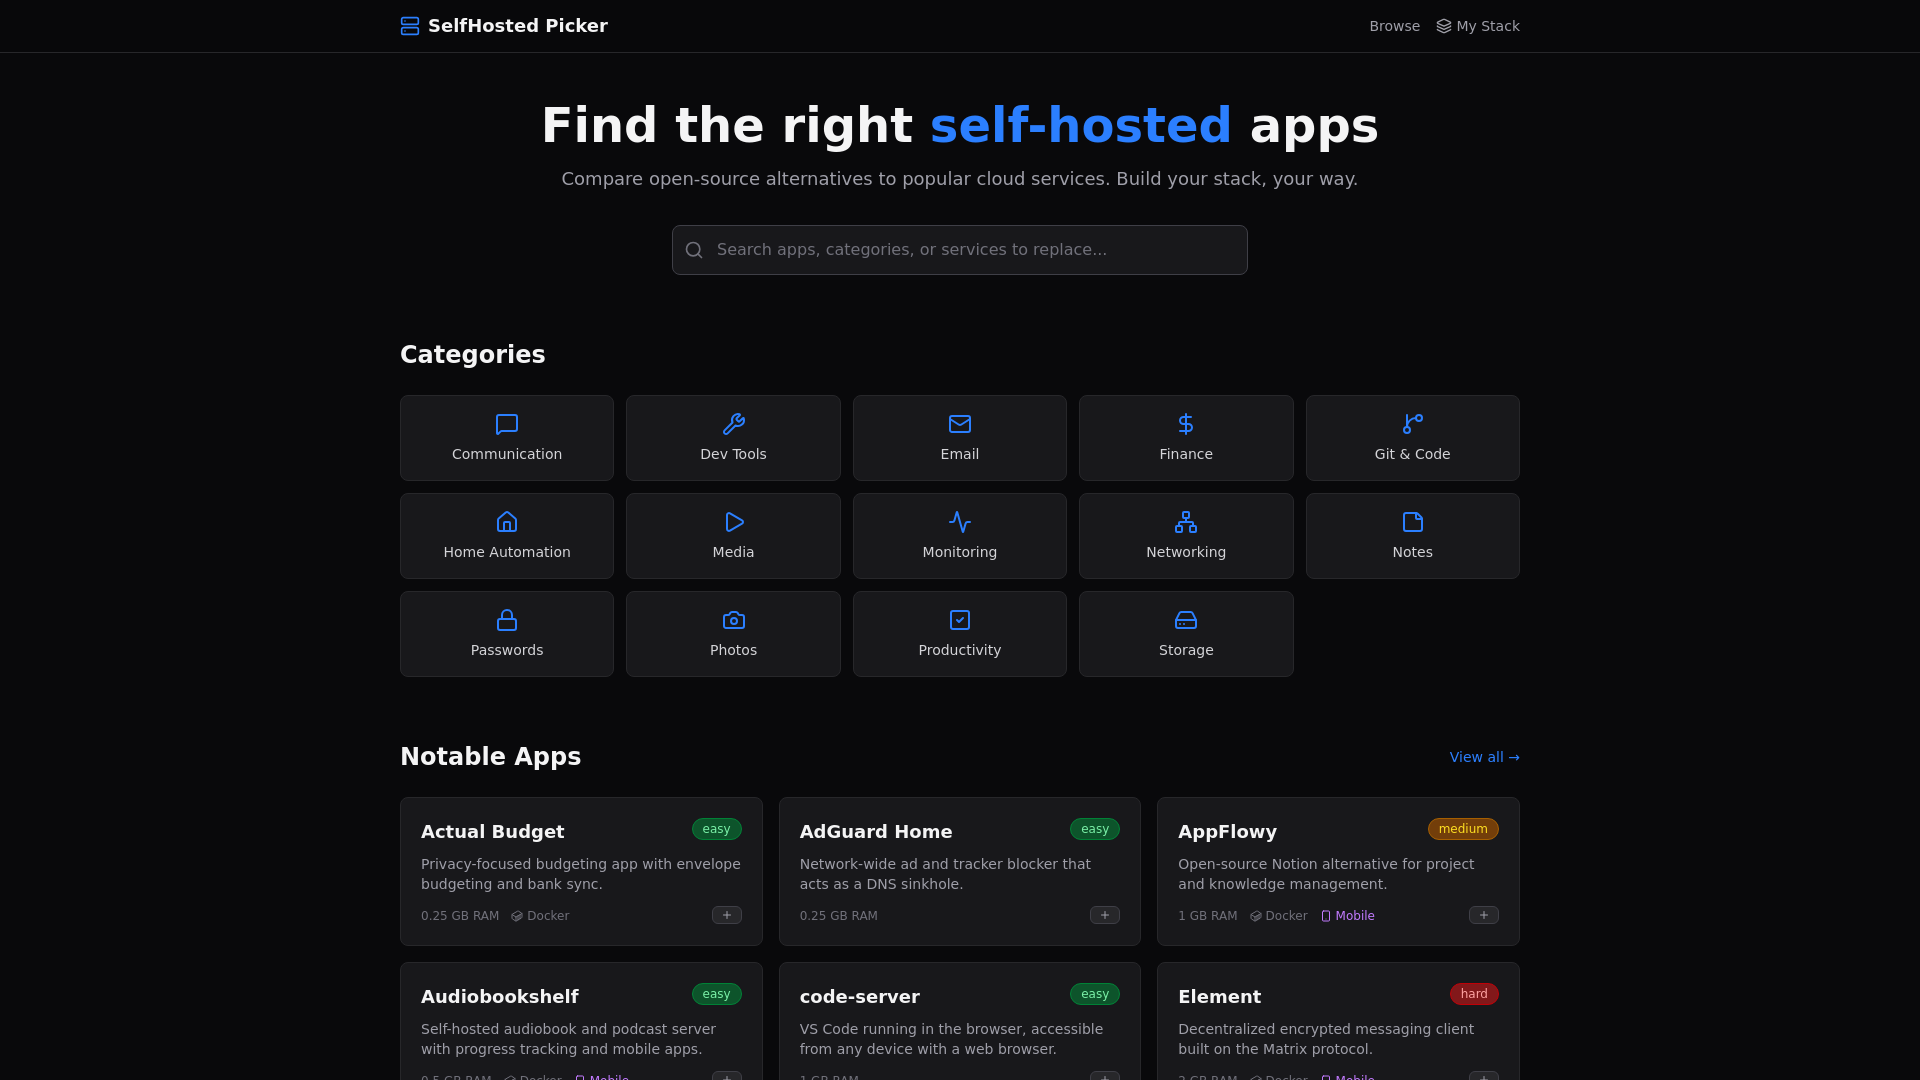Open the code-server app title
The image size is (1920, 1080).
[859, 997]
